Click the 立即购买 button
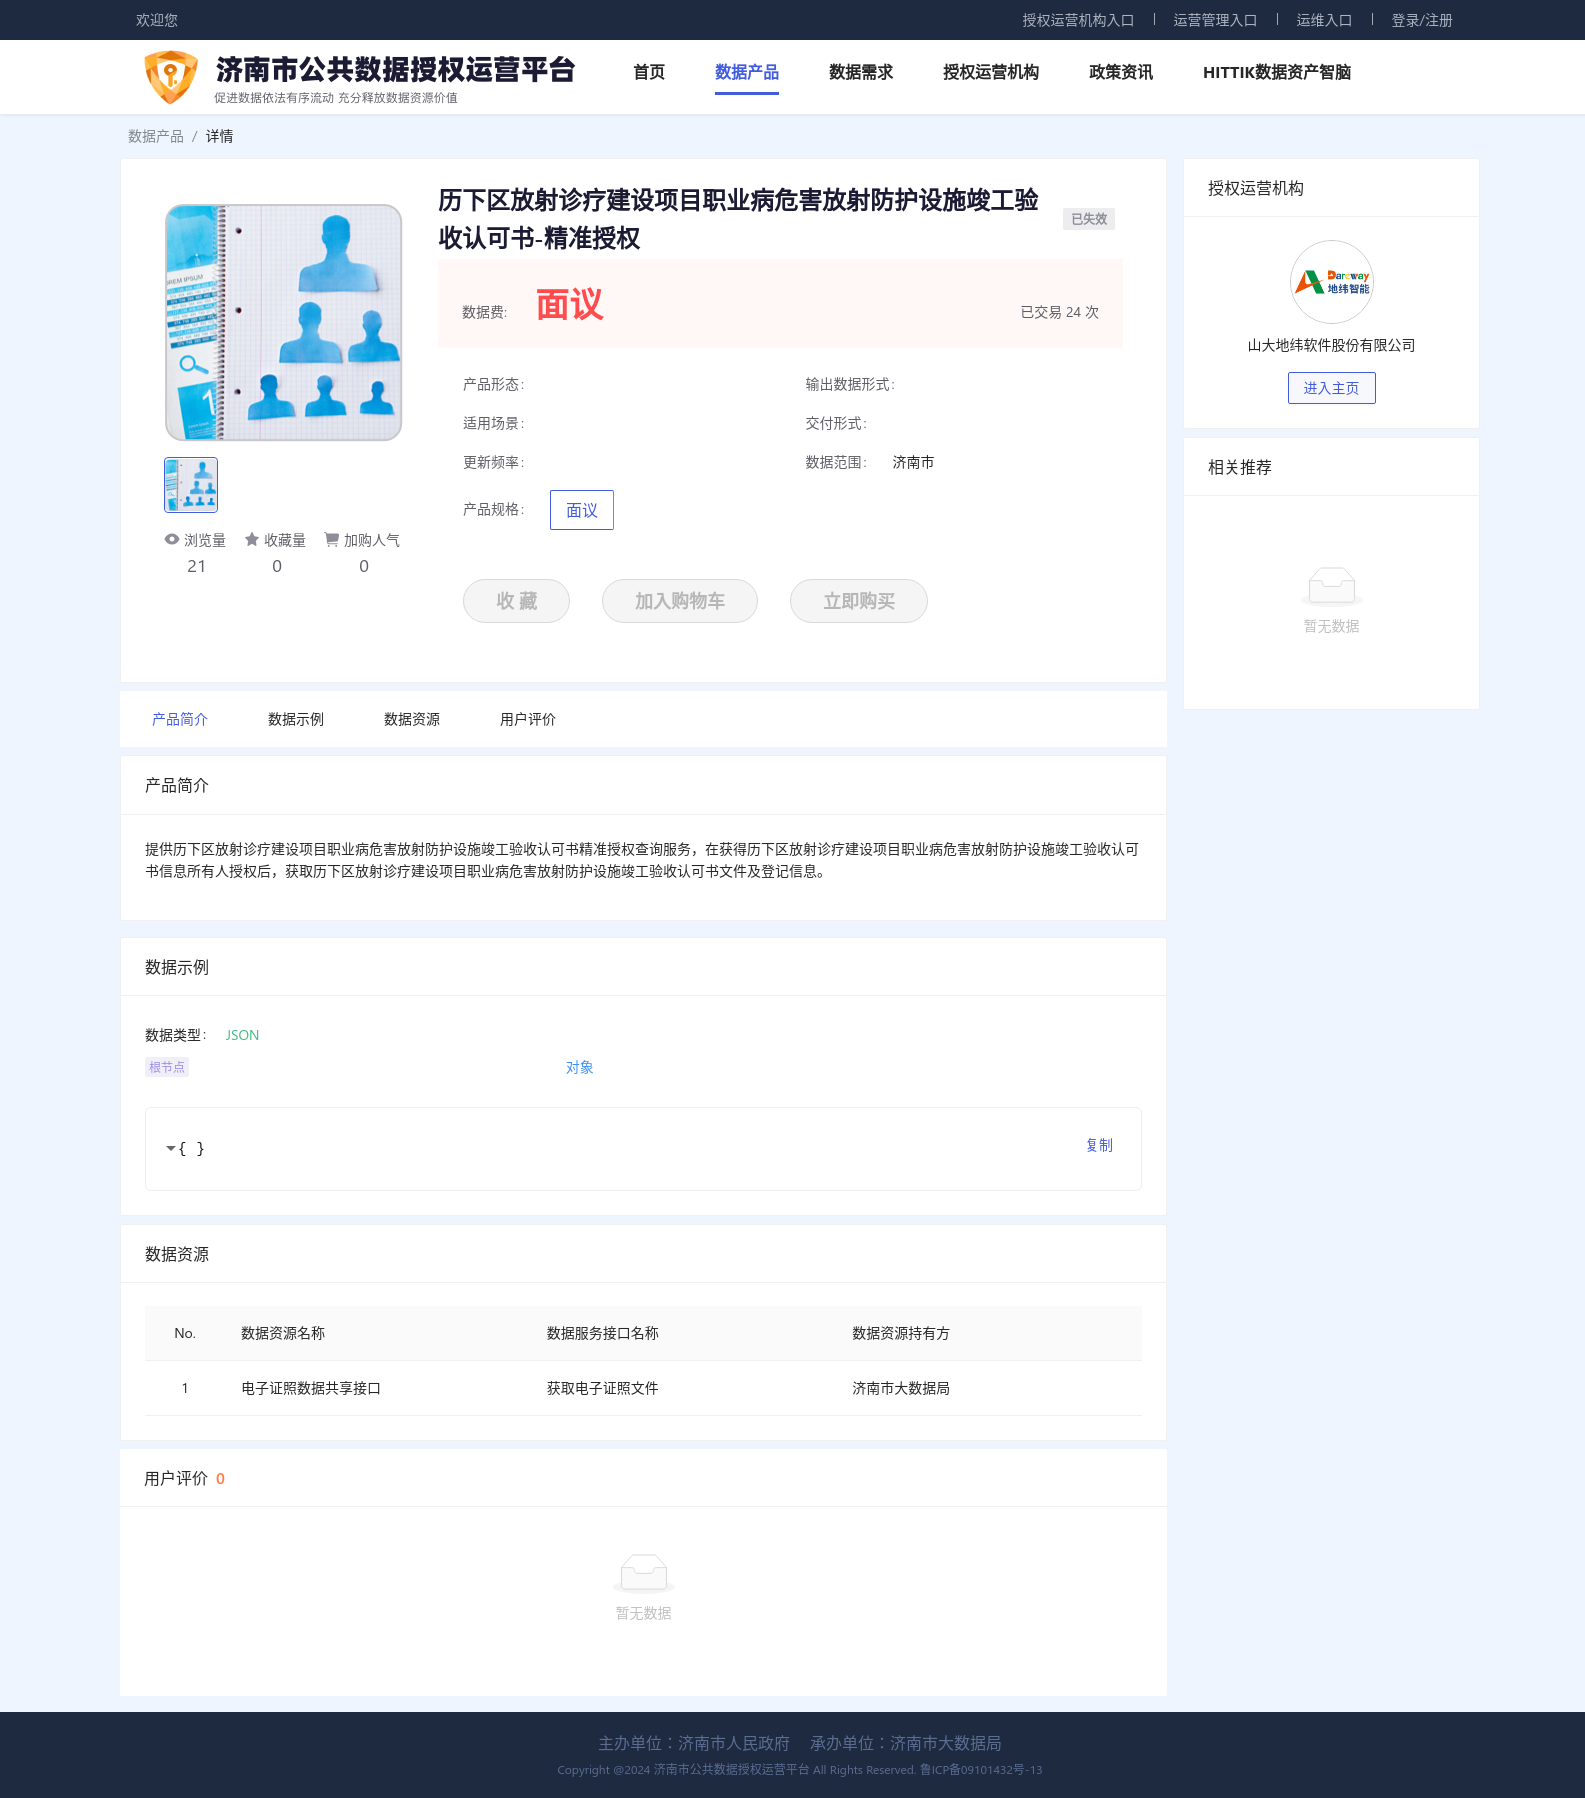The width and height of the screenshot is (1585, 1798). (859, 601)
